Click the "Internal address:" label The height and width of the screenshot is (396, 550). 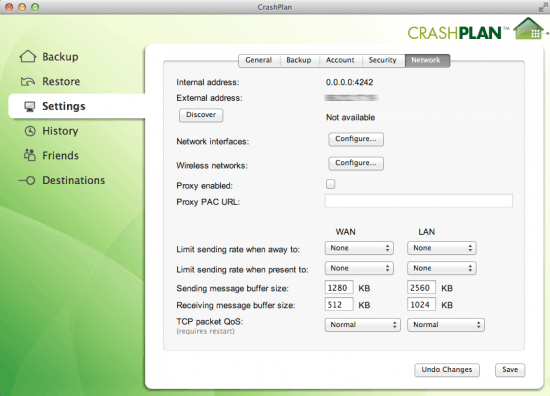(208, 82)
